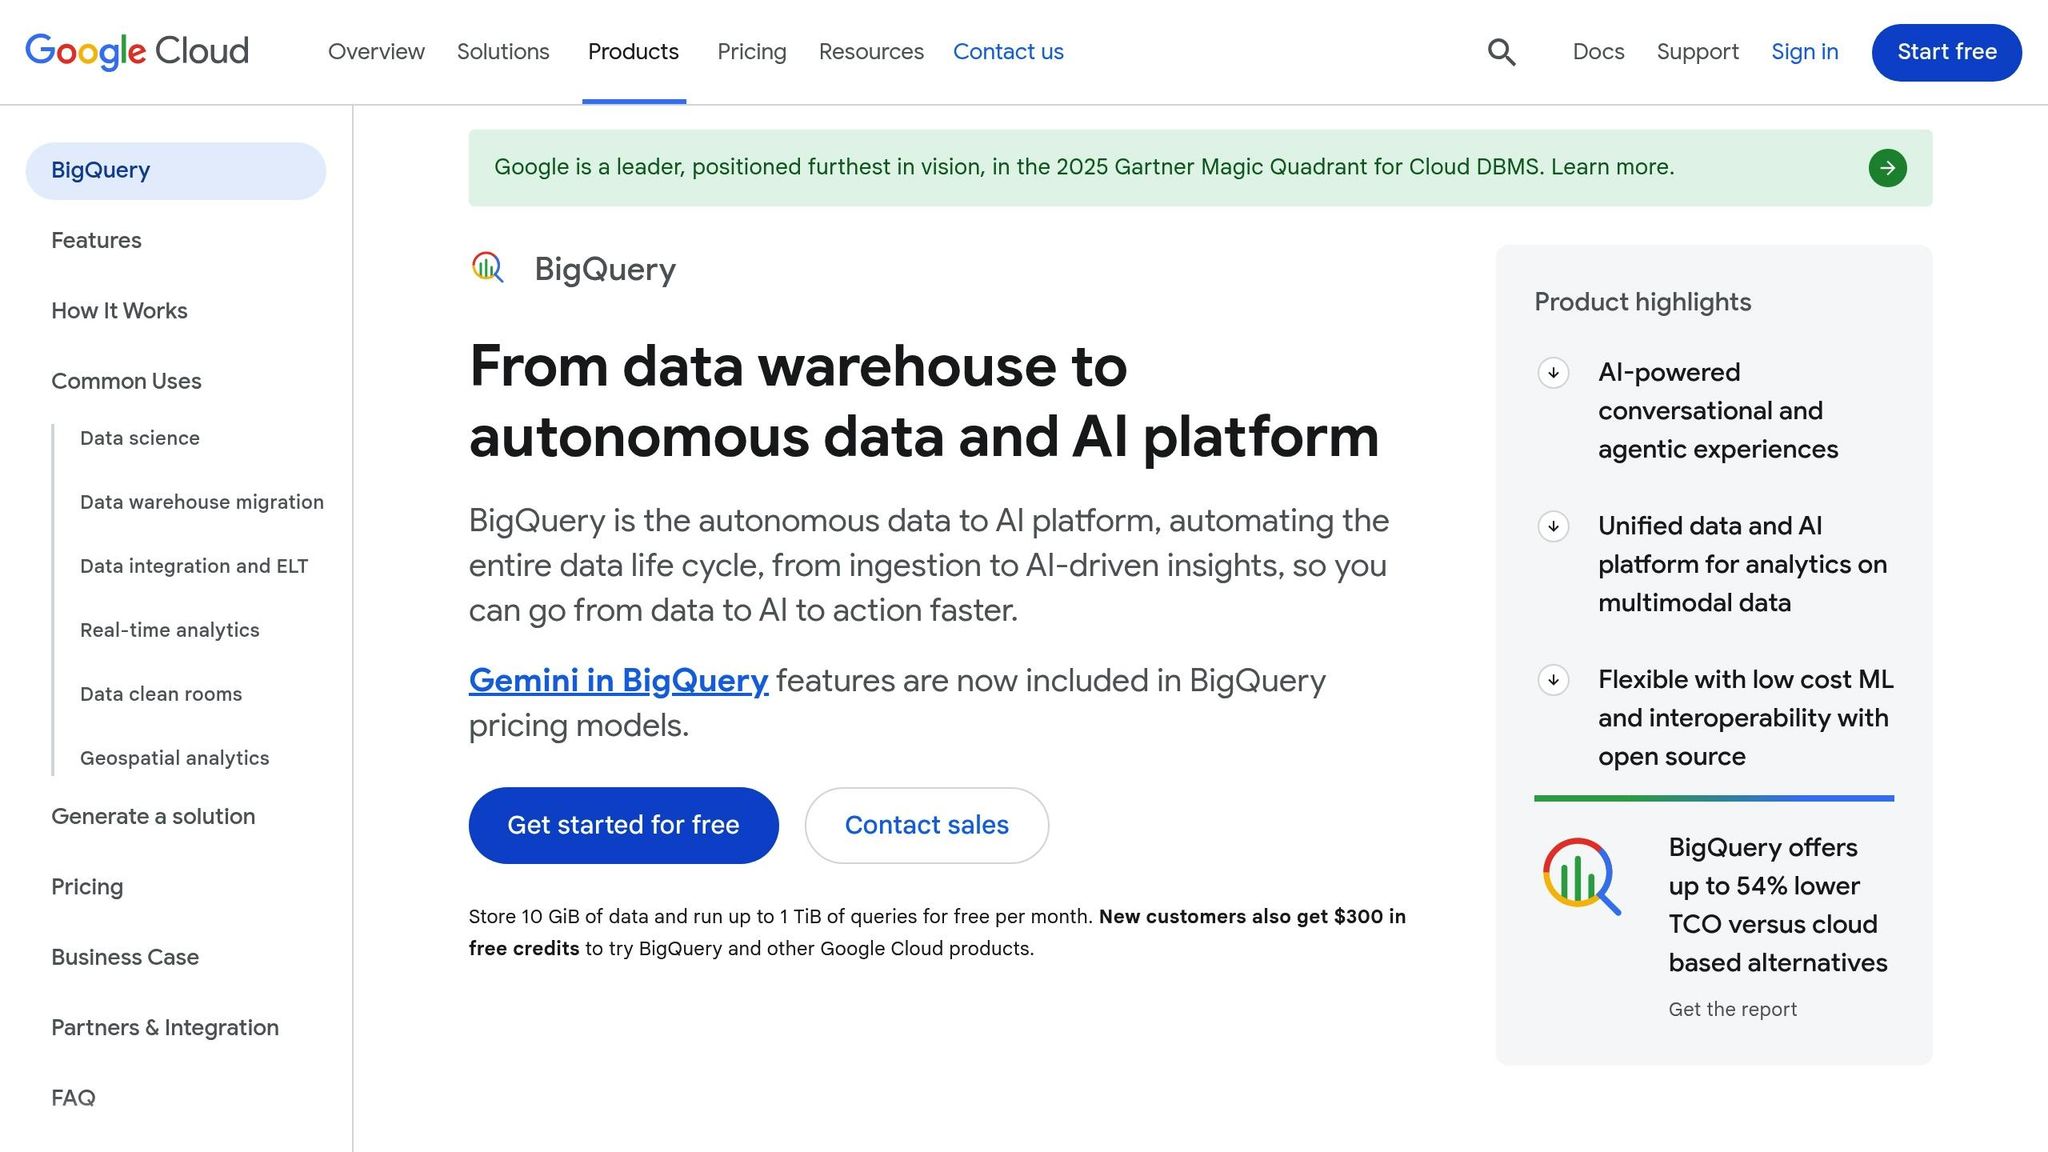2048x1152 pixels.
Task: Click the BigQuery icon in the TCO report card
Action: 1583,875
